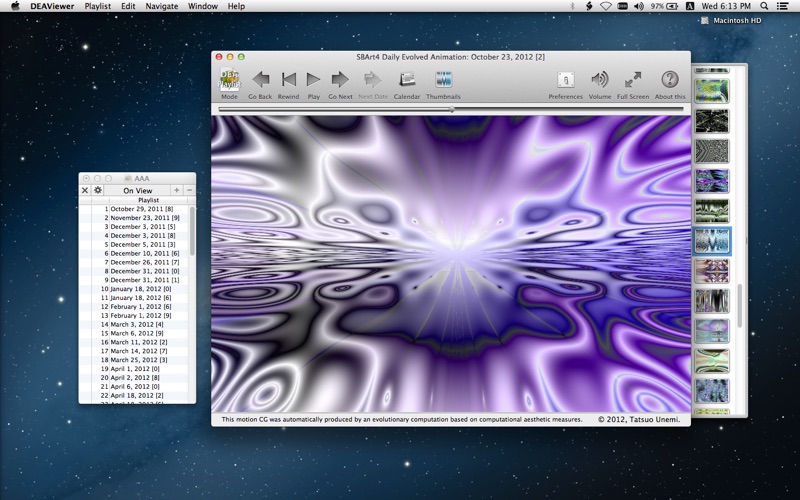Open the gear actions dropdown in playlist
Viewport: 800px width, 500px height.
(97, 190)
